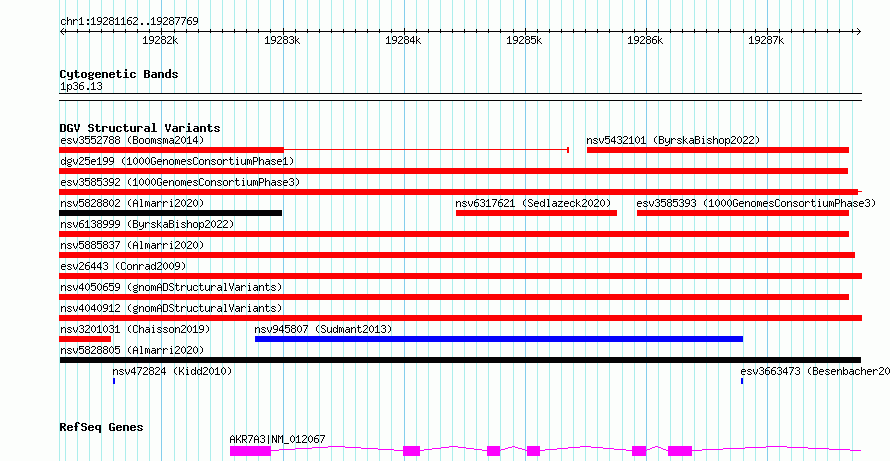Click label 'nsv4040912 (gnomADStructuralVariants)'

(171, 308)
